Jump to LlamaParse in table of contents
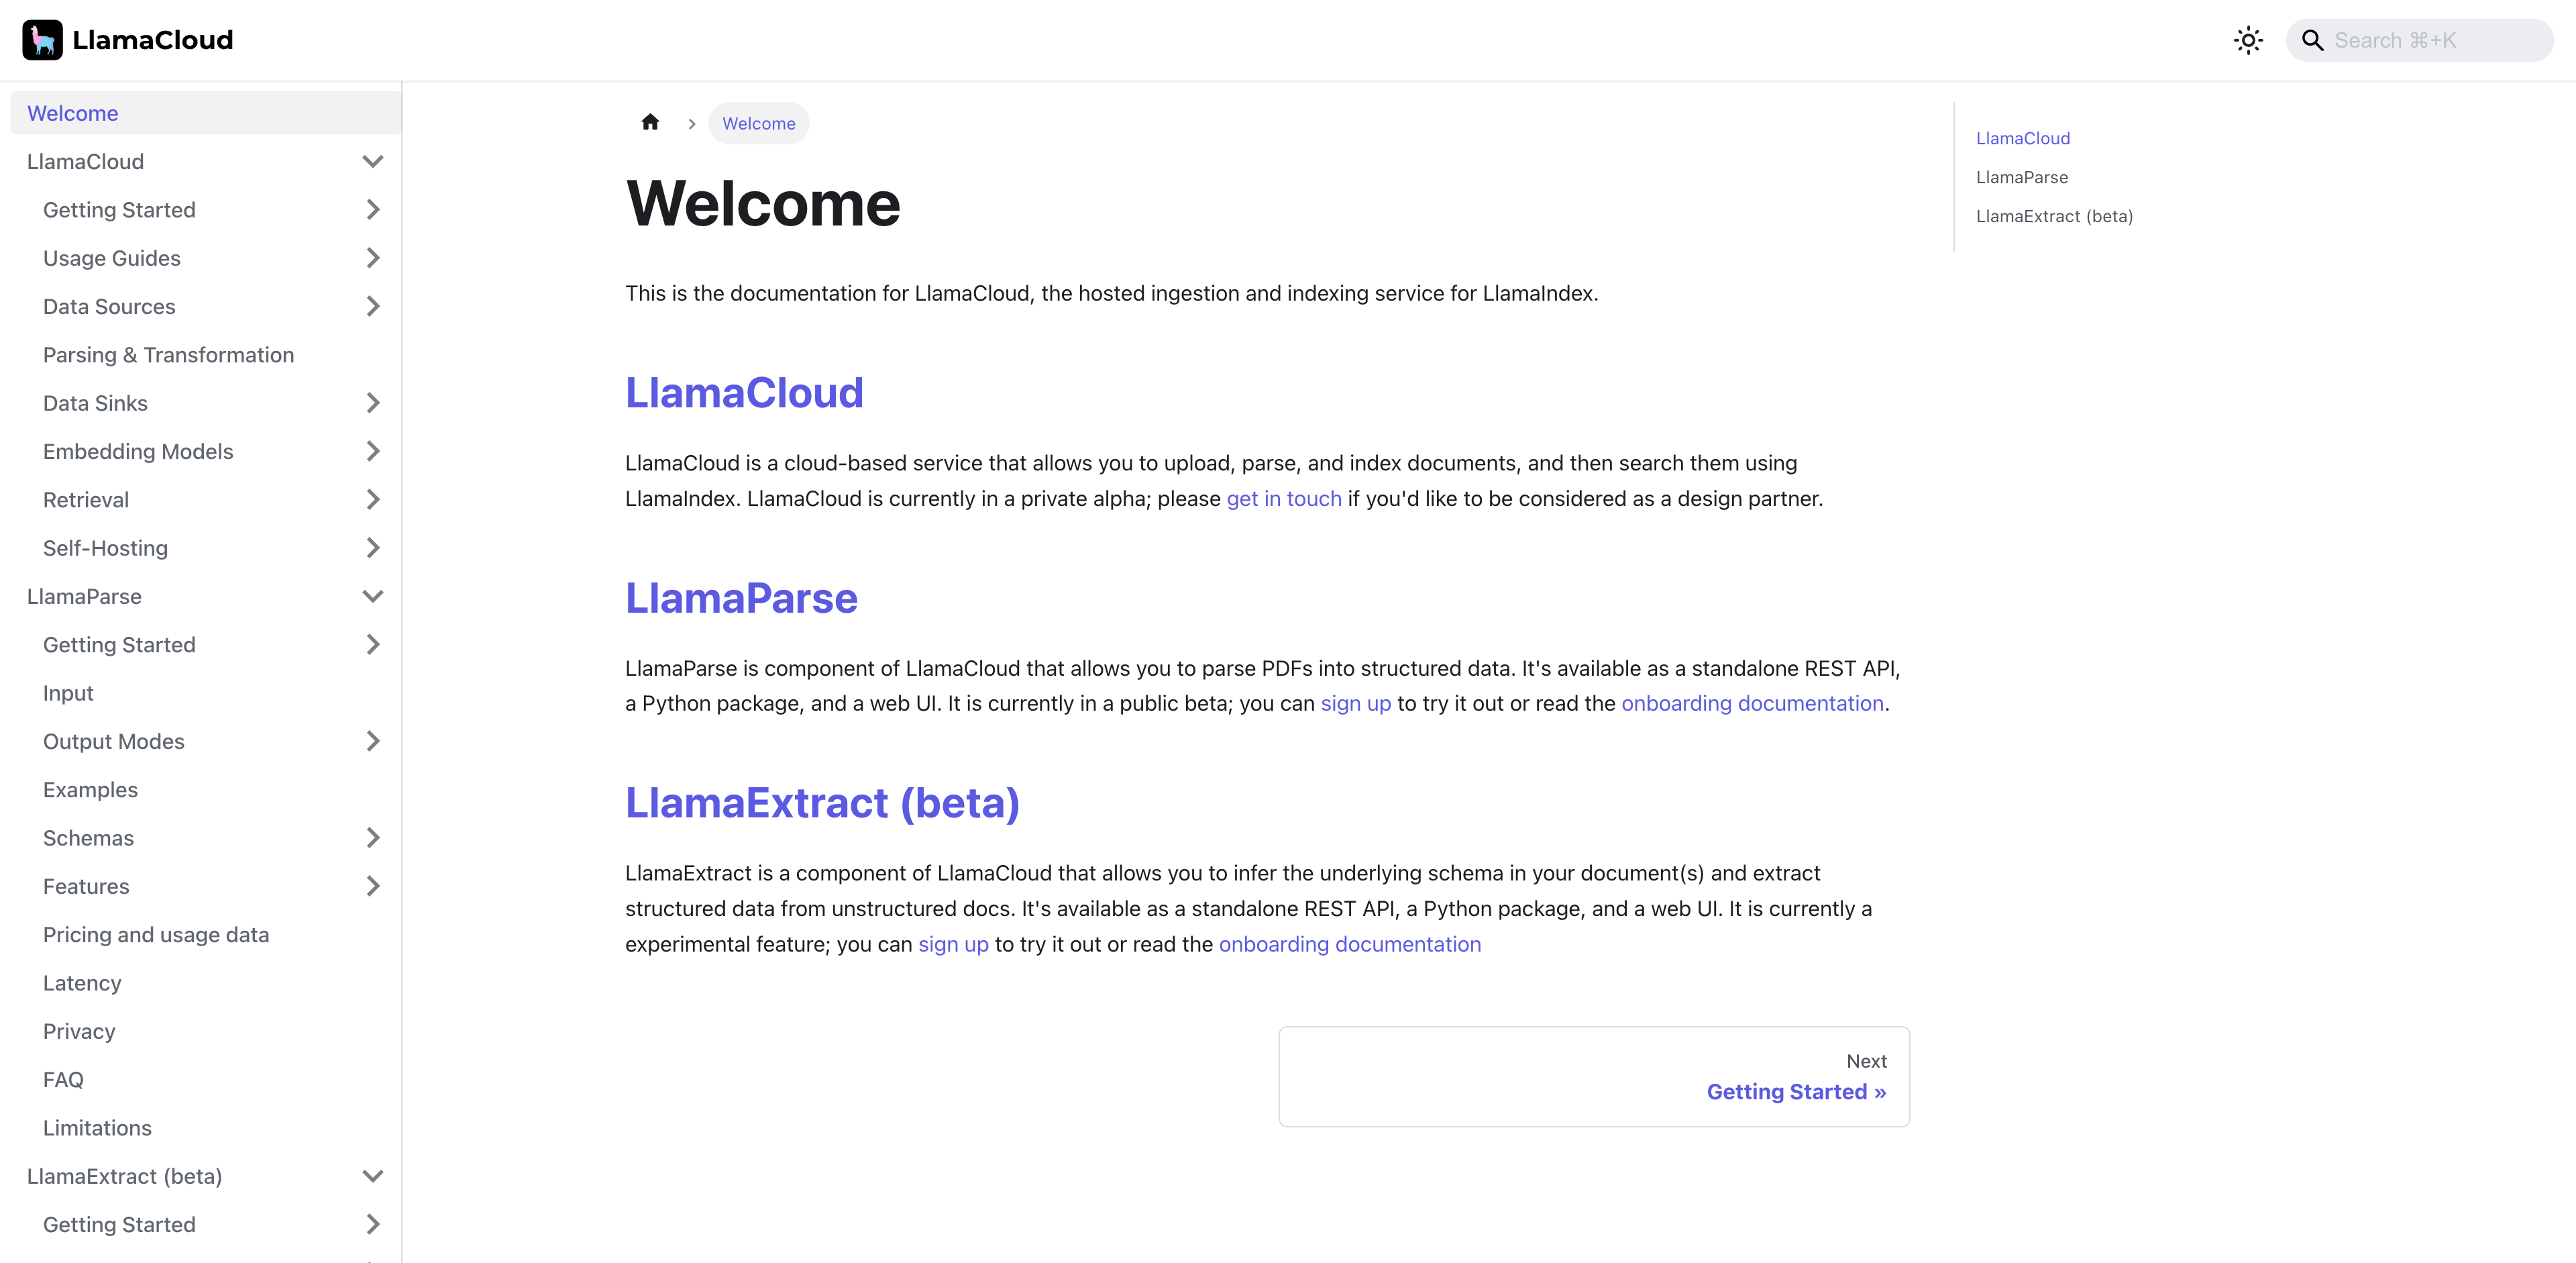The height and width of the screenshot is (1263, 2576). point(2022,177)
